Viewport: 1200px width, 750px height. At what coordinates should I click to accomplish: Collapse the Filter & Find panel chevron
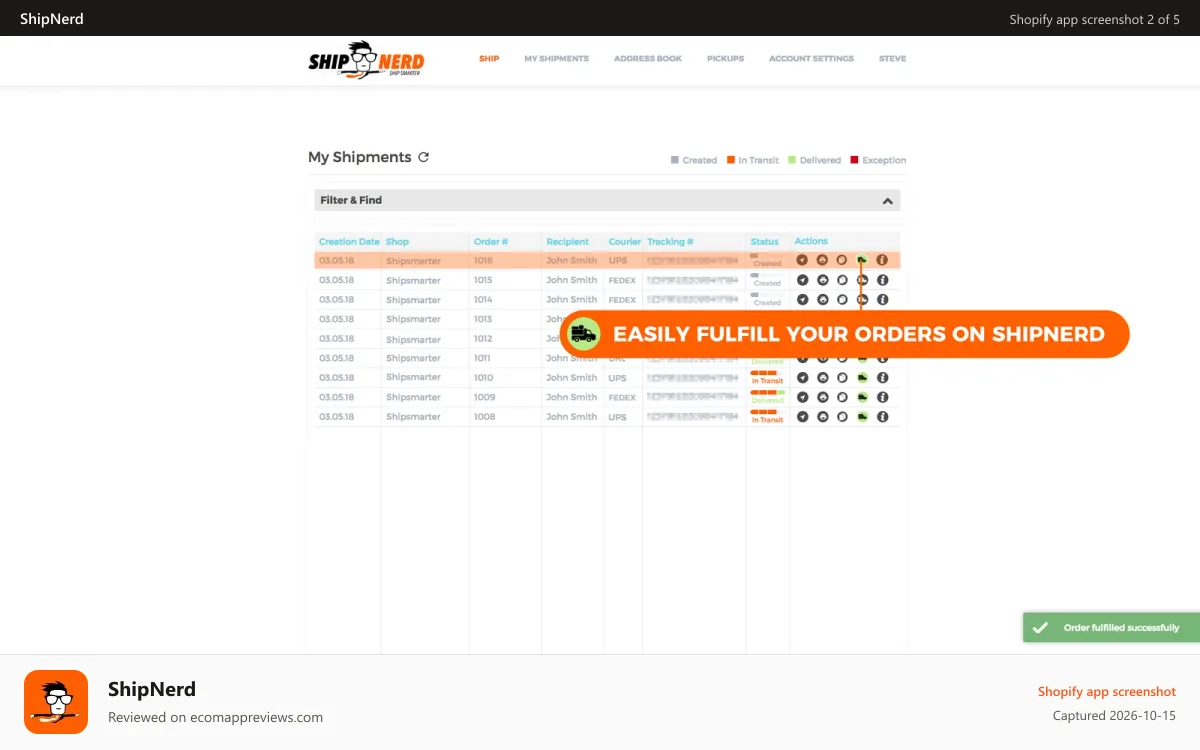tap(887, 201)
